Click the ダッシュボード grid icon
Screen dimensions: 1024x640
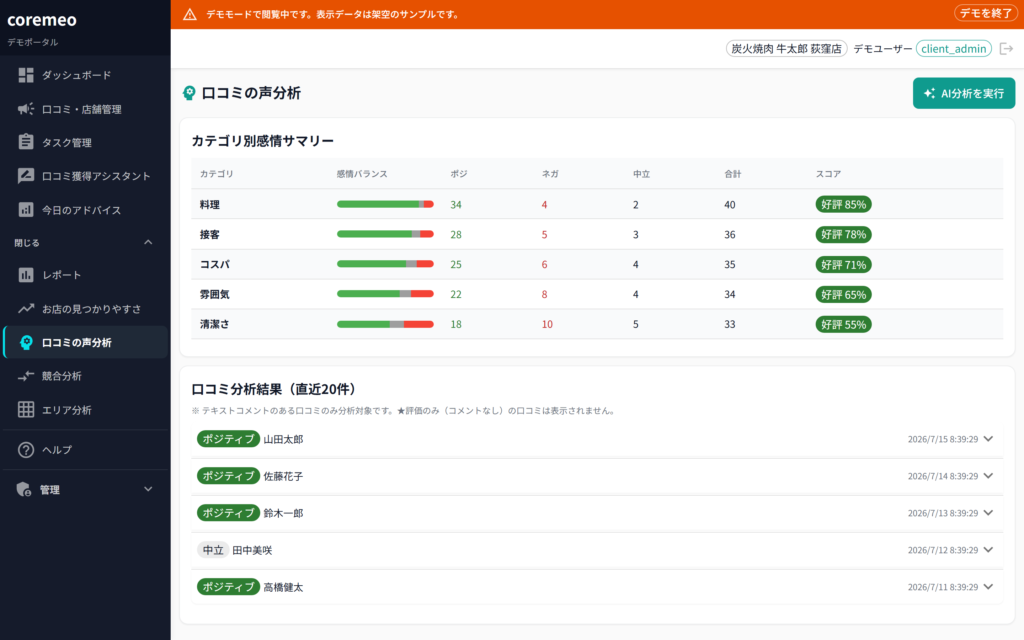[25, 75]
